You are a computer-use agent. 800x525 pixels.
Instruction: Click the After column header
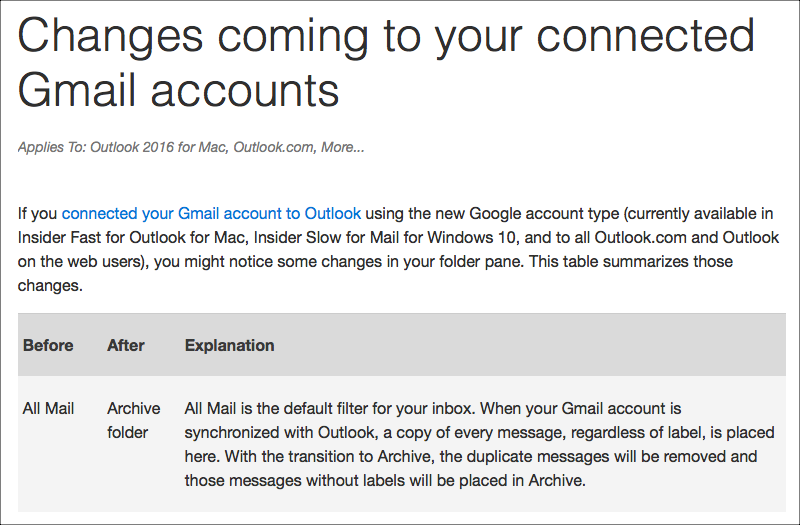(x=125, y=345)
